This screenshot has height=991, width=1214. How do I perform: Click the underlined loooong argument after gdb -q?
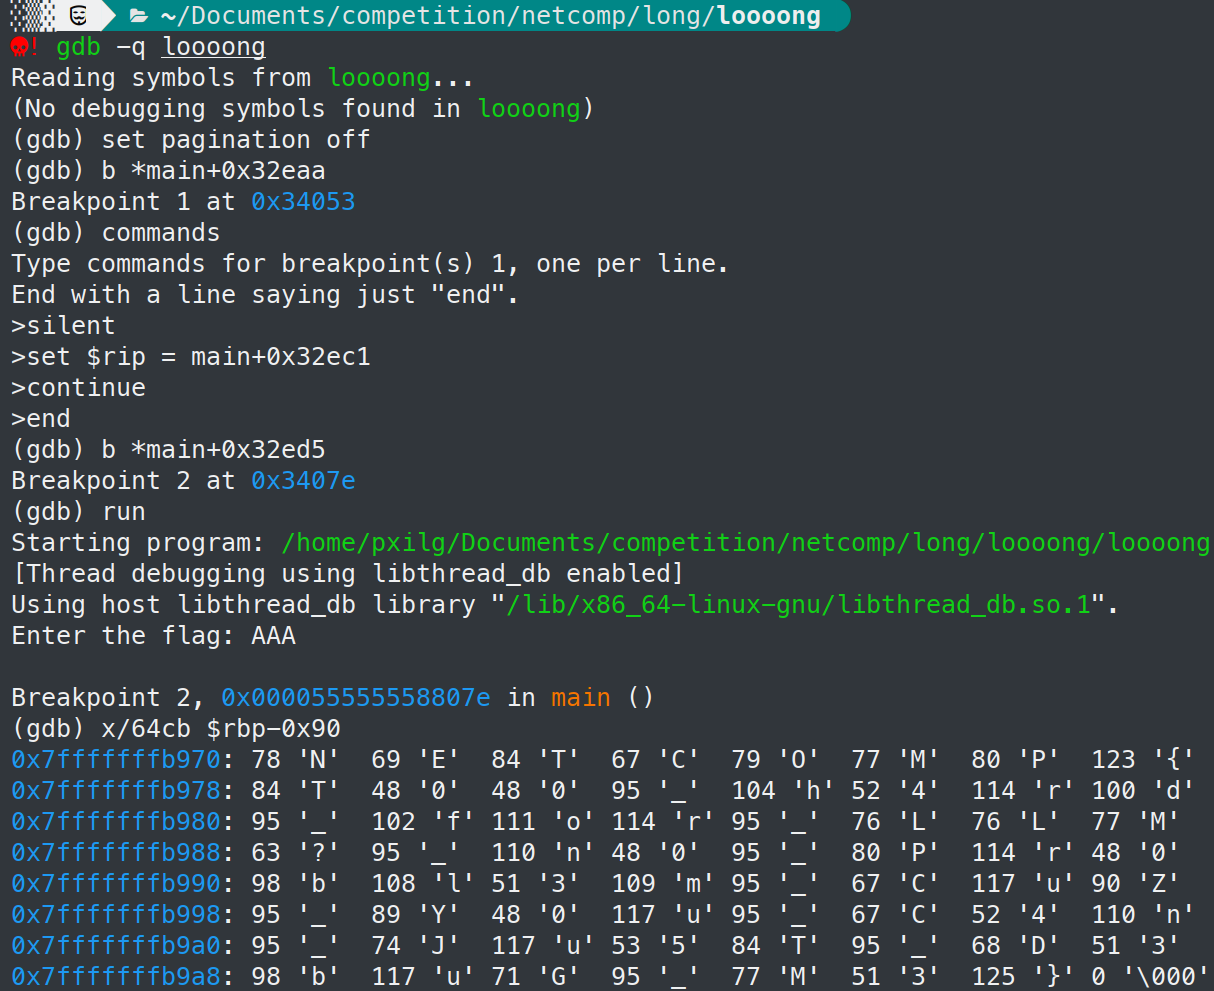tap(214, 47)
